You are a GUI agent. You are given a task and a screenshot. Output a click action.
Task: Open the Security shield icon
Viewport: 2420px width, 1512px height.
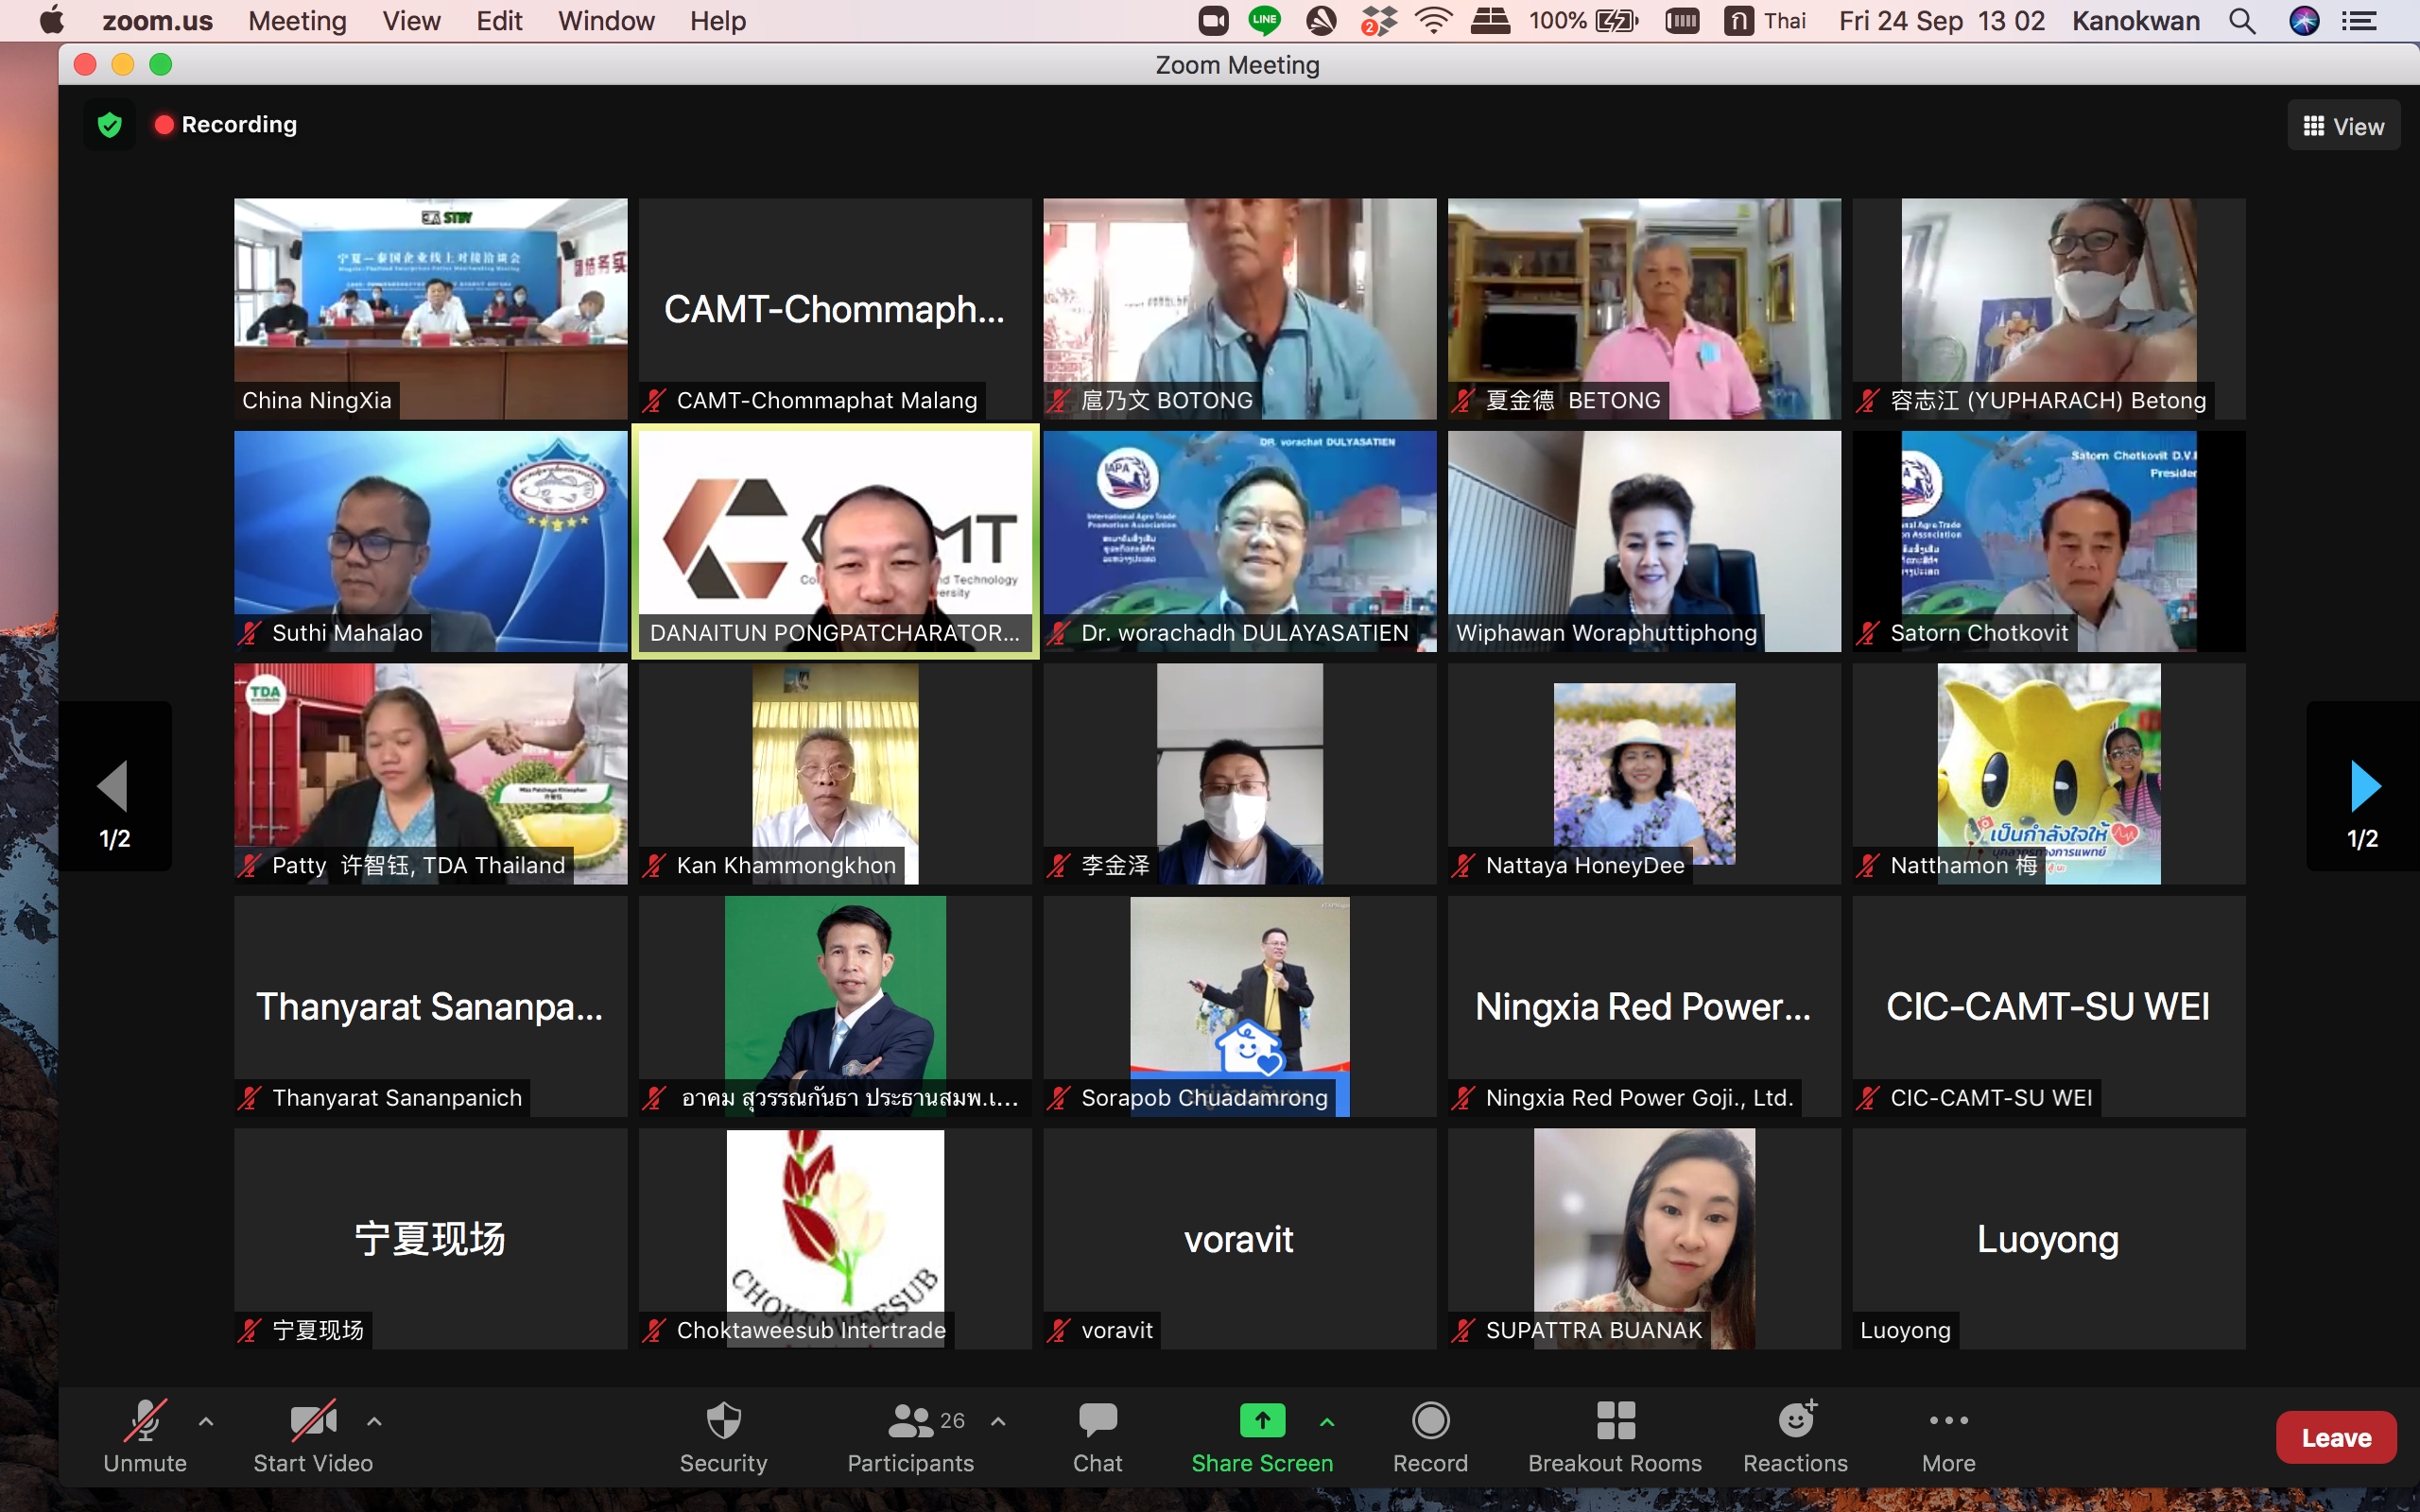[723, 1421]
